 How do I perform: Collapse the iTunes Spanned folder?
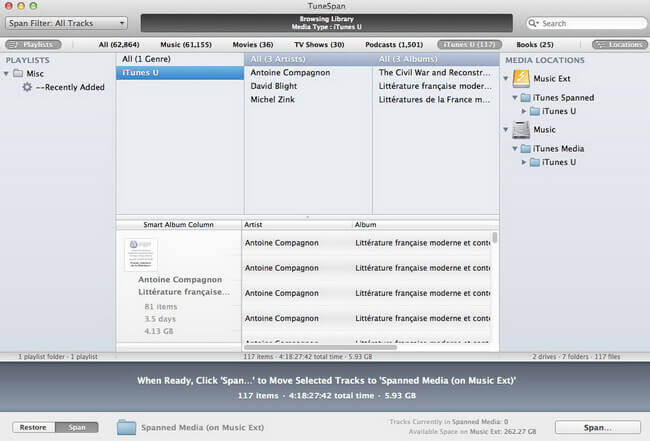[515, 98]
